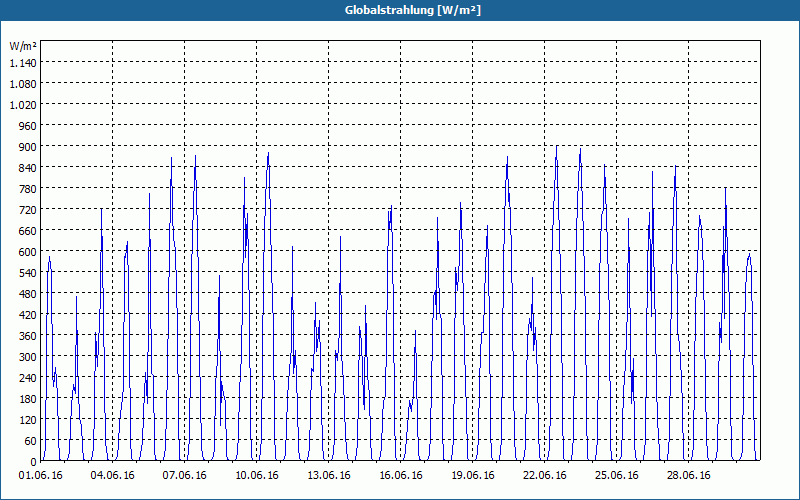Viewport: 800px width, 500px height.
Task: Select the 1.020 y-axis value
Action: pyautogui.click(x=23, y=105)
